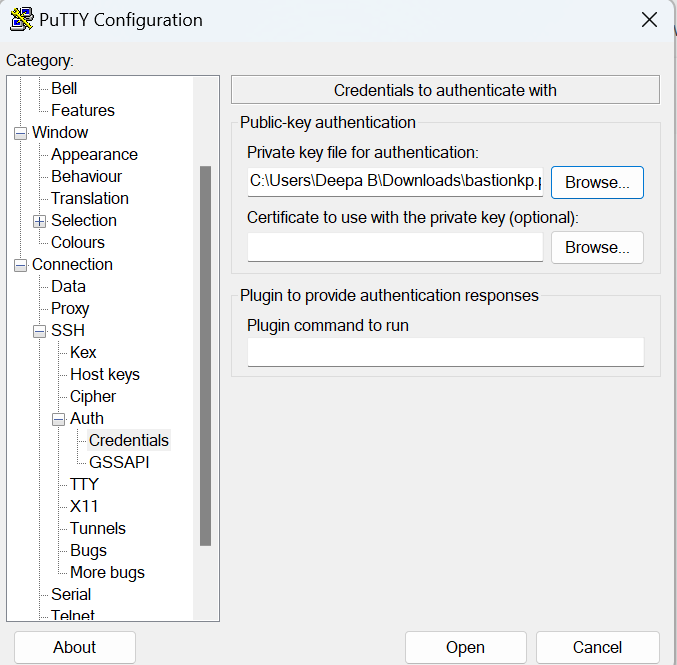Click Open to start the session
The width and height of the screenshot is (677, 665).
(465, 648)
